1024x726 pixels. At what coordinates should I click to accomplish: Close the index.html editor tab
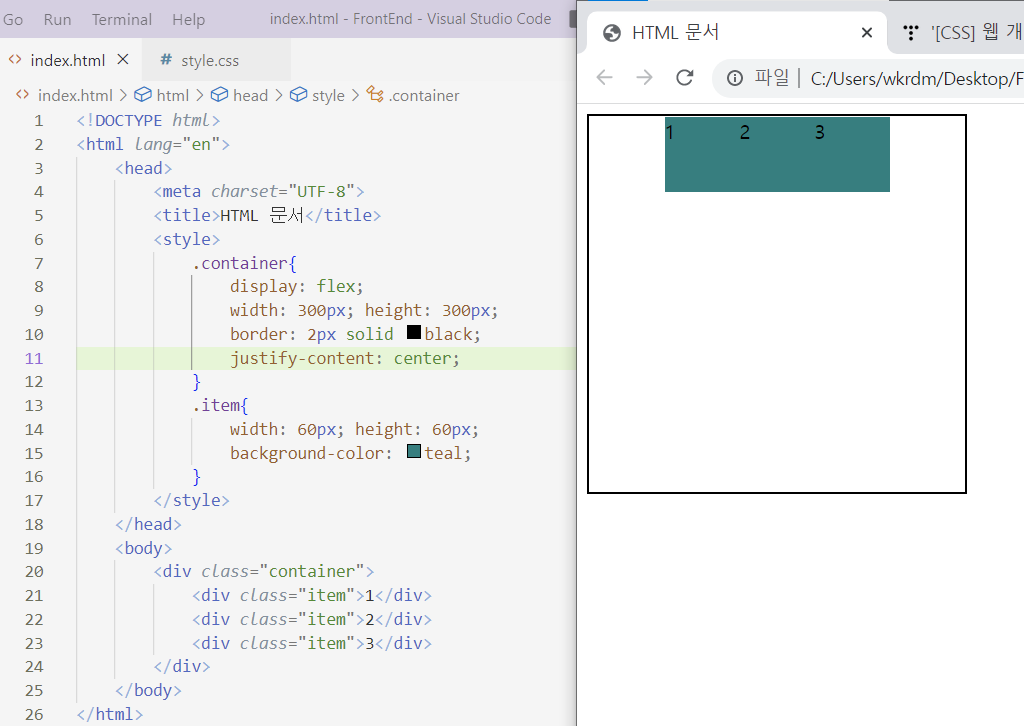pos(123,59)
